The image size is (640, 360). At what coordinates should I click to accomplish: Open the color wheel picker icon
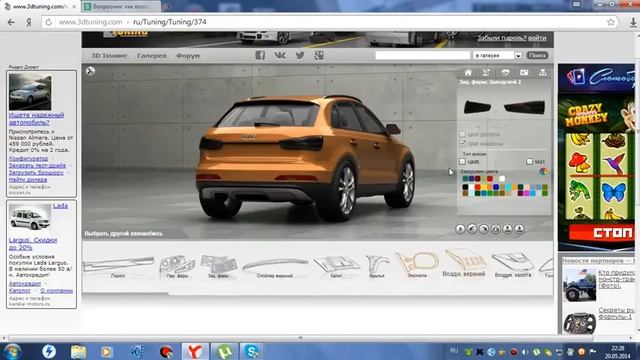(x=543, y=171)
